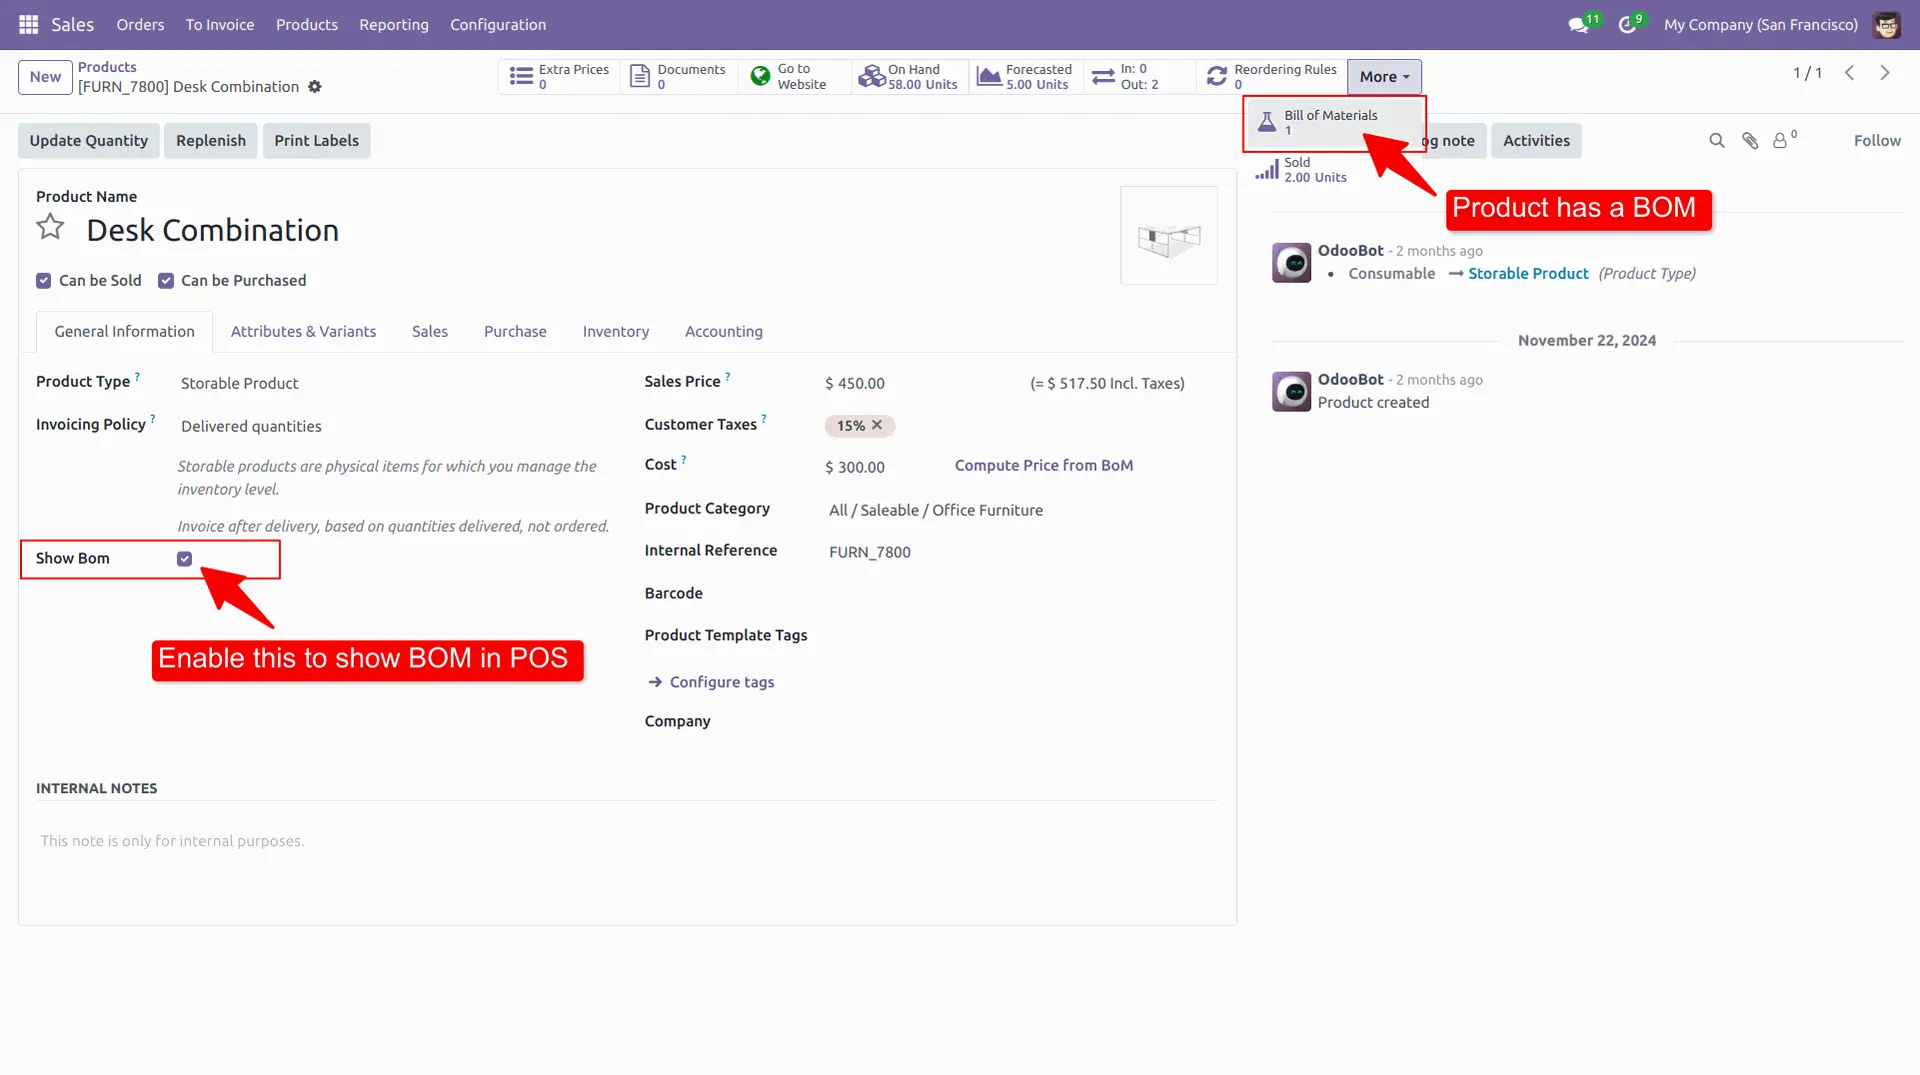Click the New button
The image size is (1920, 1075).
45,77
